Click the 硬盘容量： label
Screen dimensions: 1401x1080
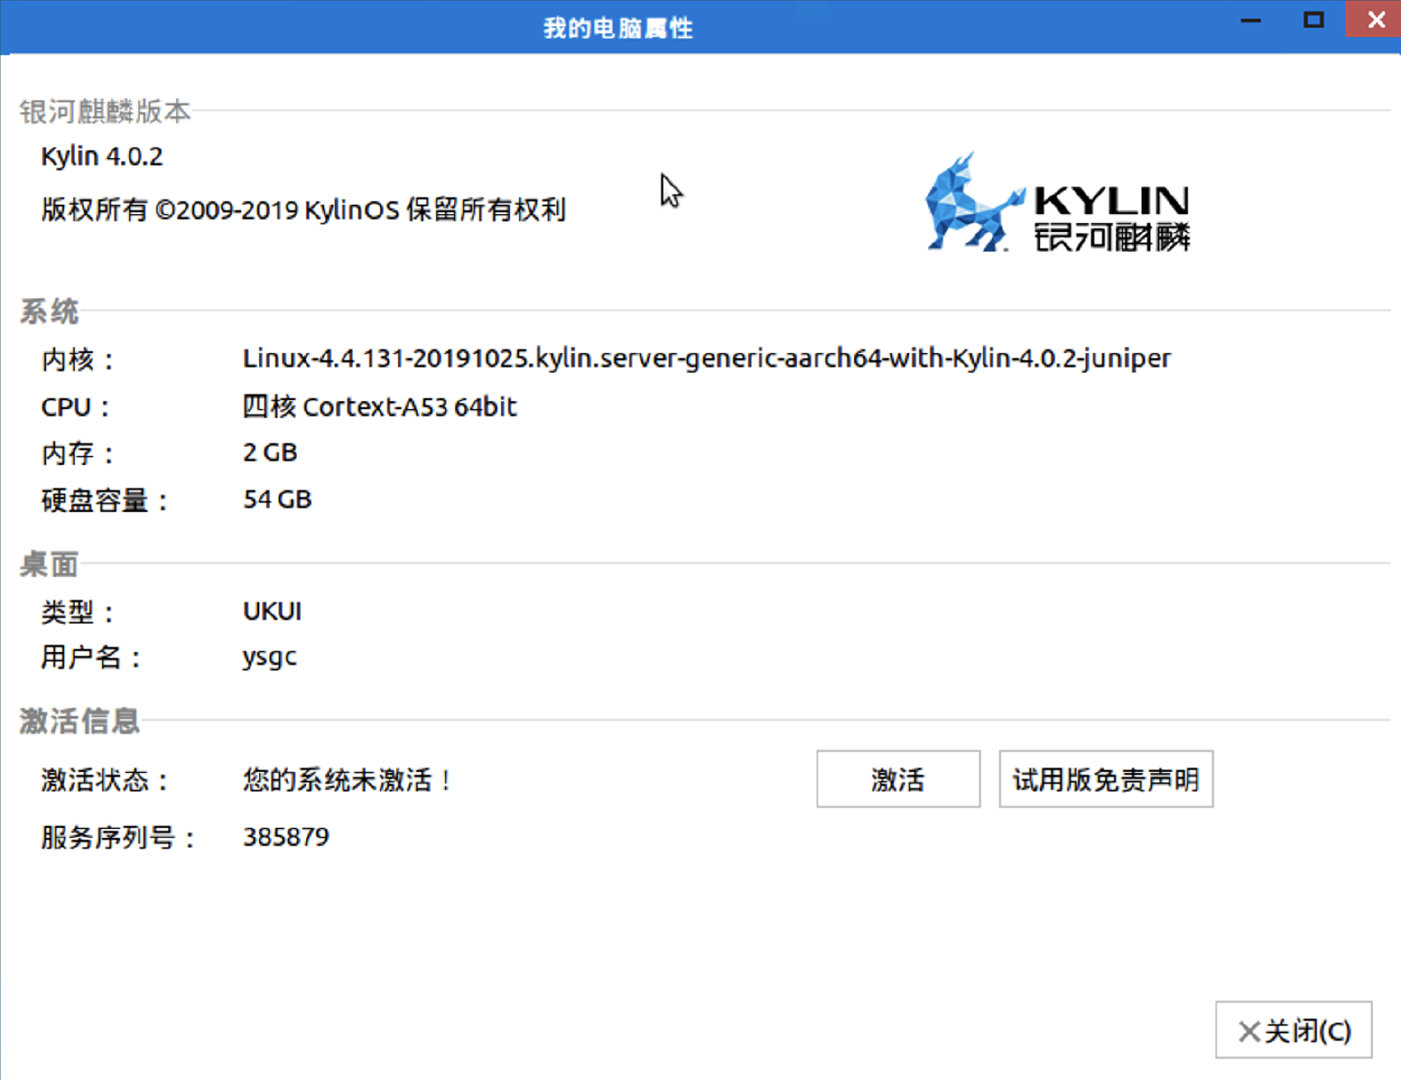pyautogui.click(x=105, y=500)
